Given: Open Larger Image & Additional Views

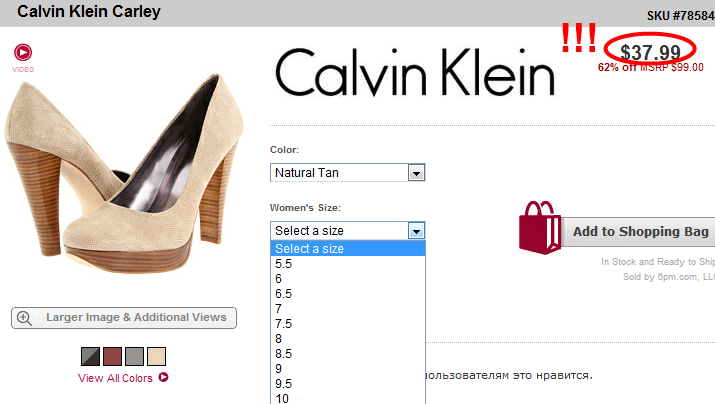Looking at the screenshot, I should coord(124,318).
